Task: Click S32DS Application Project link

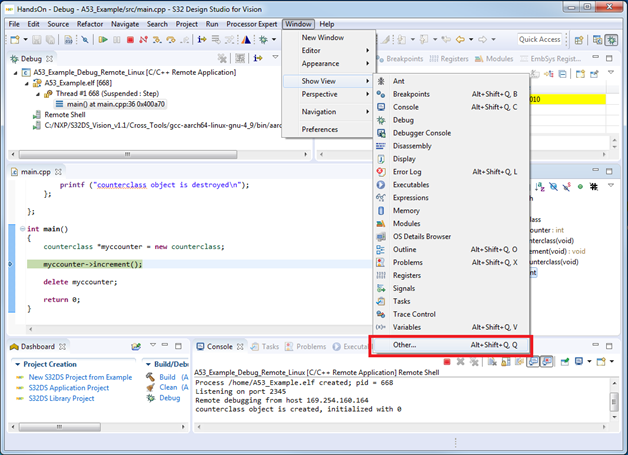Action: [x=68, y=388]
